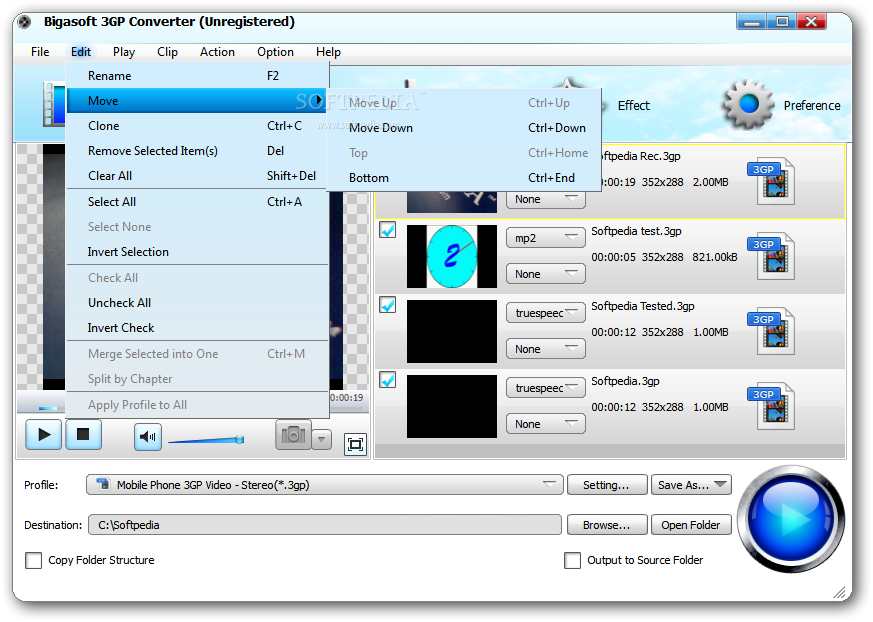Image resolution: width=873 pixels, height=622 pixels.
Task: Select the clock thumbnail of Softpedia test.3gp
Action: tap(452, 256)
